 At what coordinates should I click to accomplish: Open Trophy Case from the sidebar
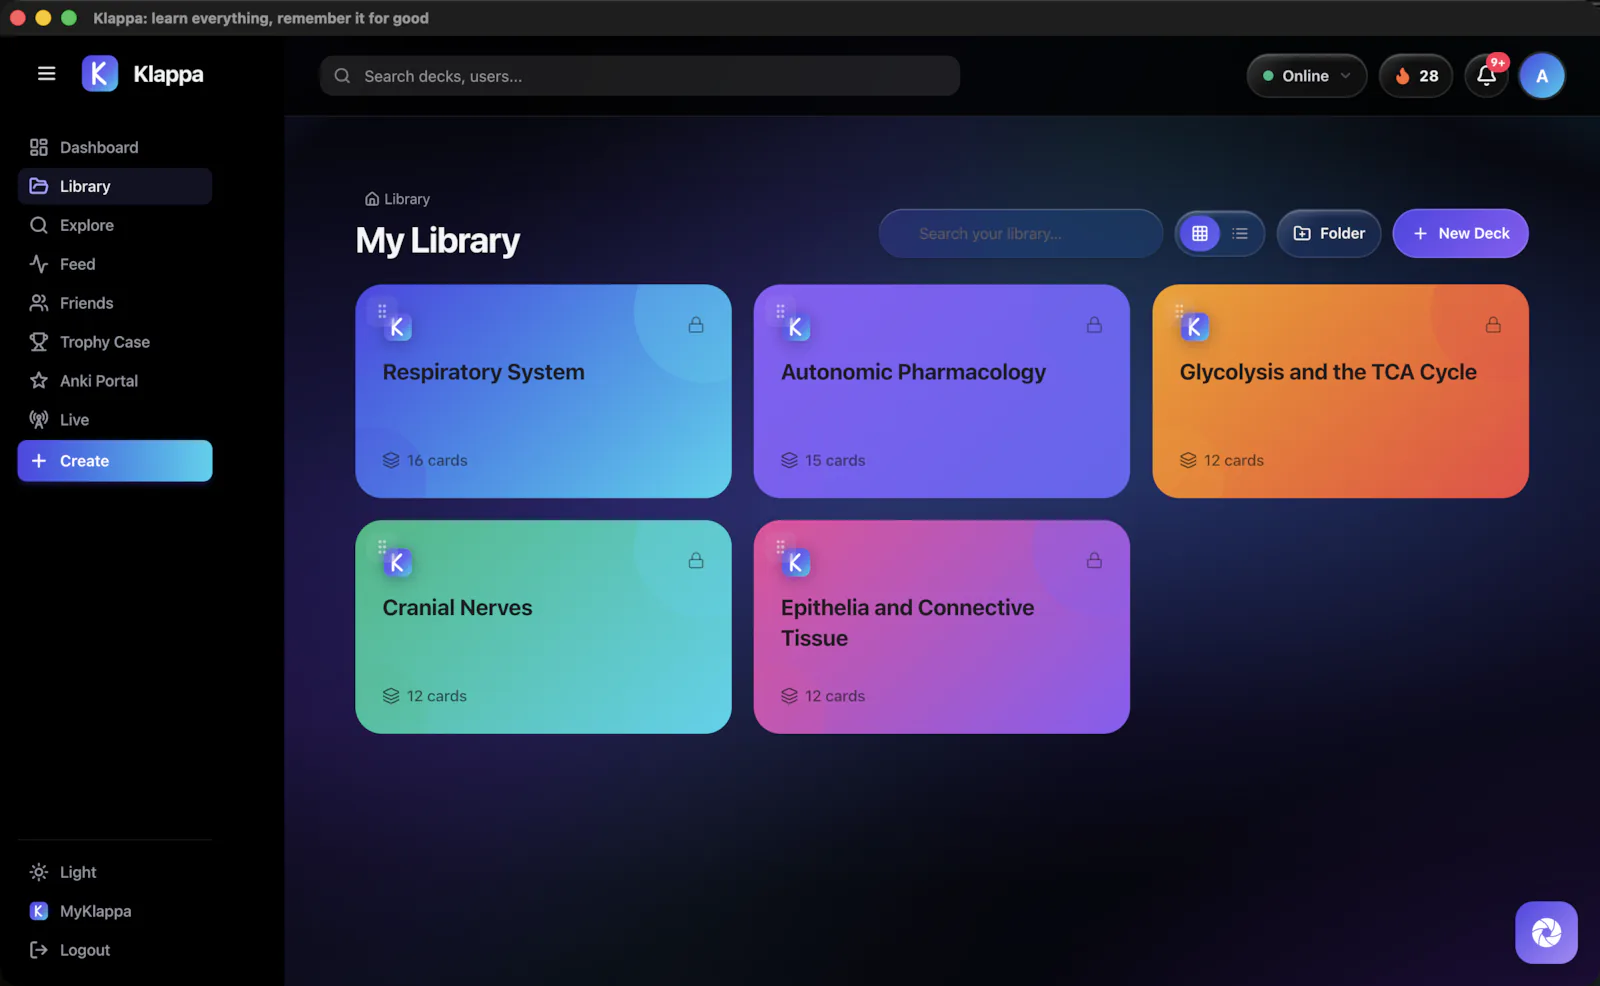(115, 342)
